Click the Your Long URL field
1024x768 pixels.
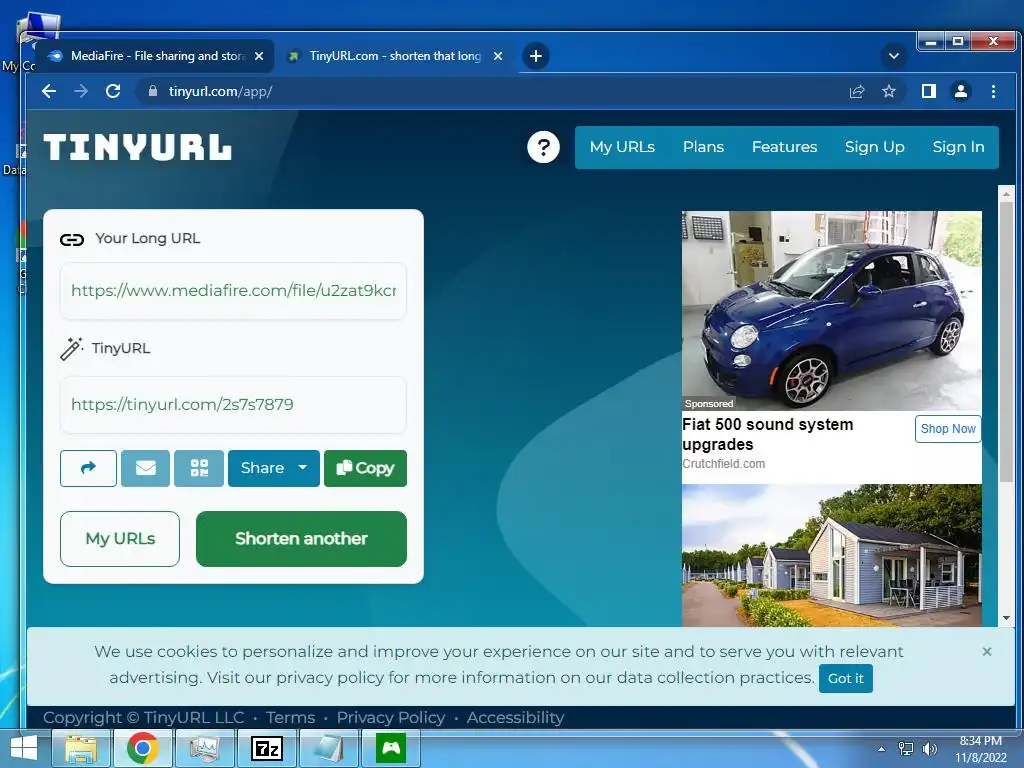click(233, 291)
